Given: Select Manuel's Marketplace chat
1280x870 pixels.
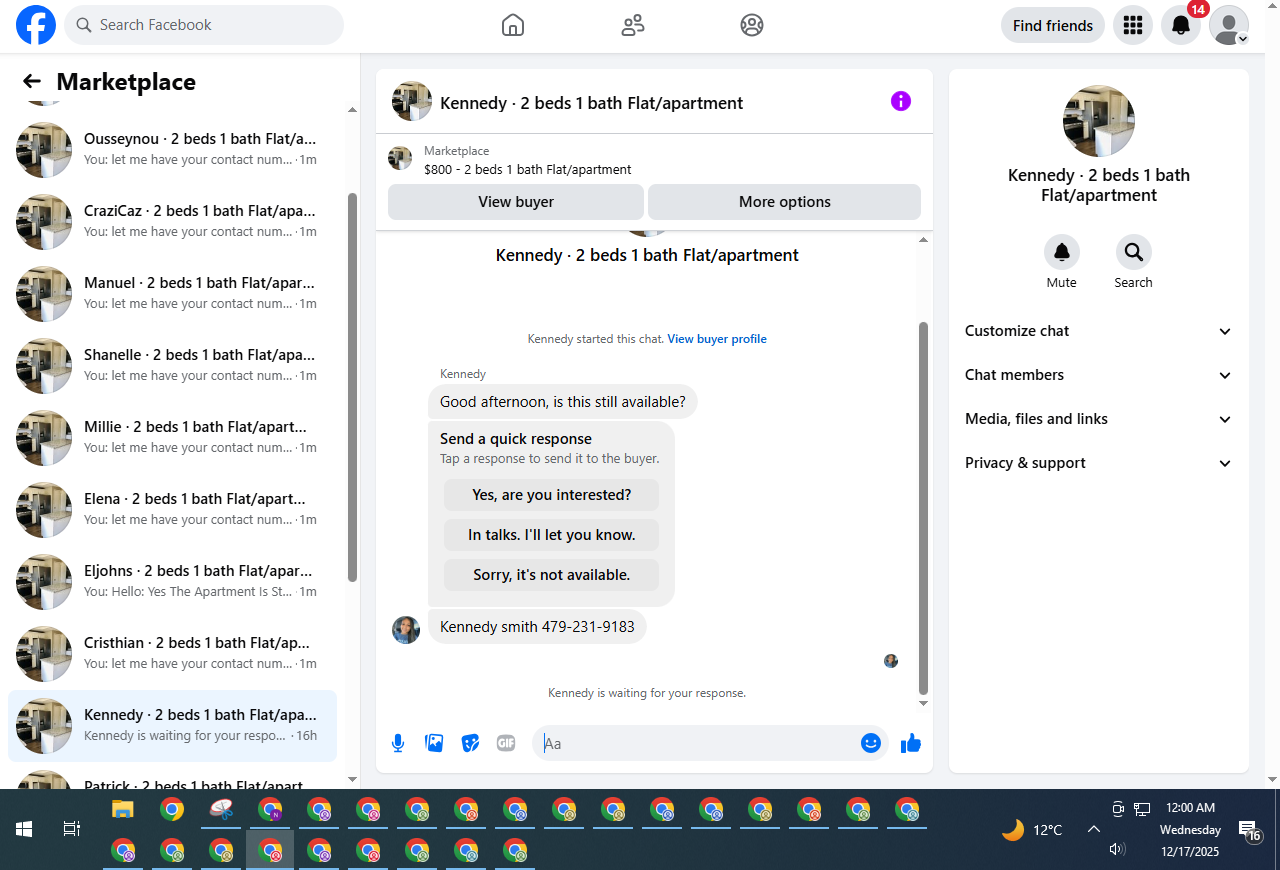Looking at the screenshot, I should (172, 294).
